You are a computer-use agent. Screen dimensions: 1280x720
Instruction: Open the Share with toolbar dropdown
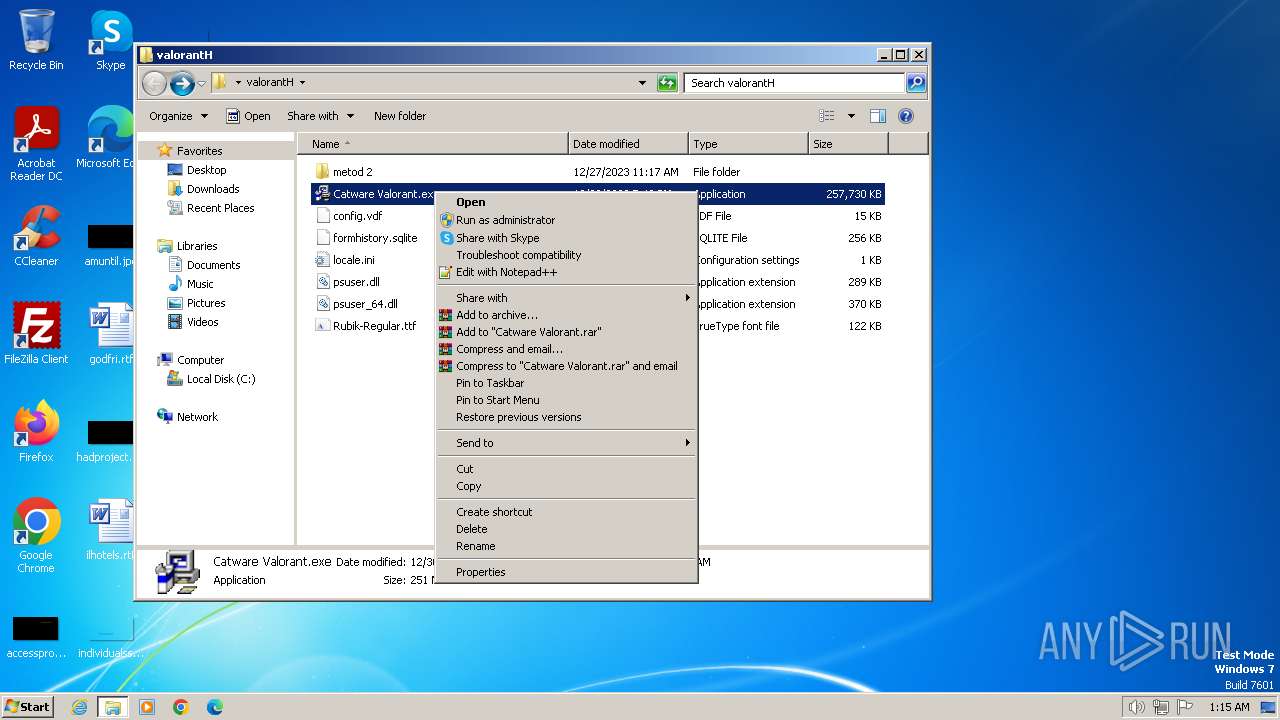(319, 116)
